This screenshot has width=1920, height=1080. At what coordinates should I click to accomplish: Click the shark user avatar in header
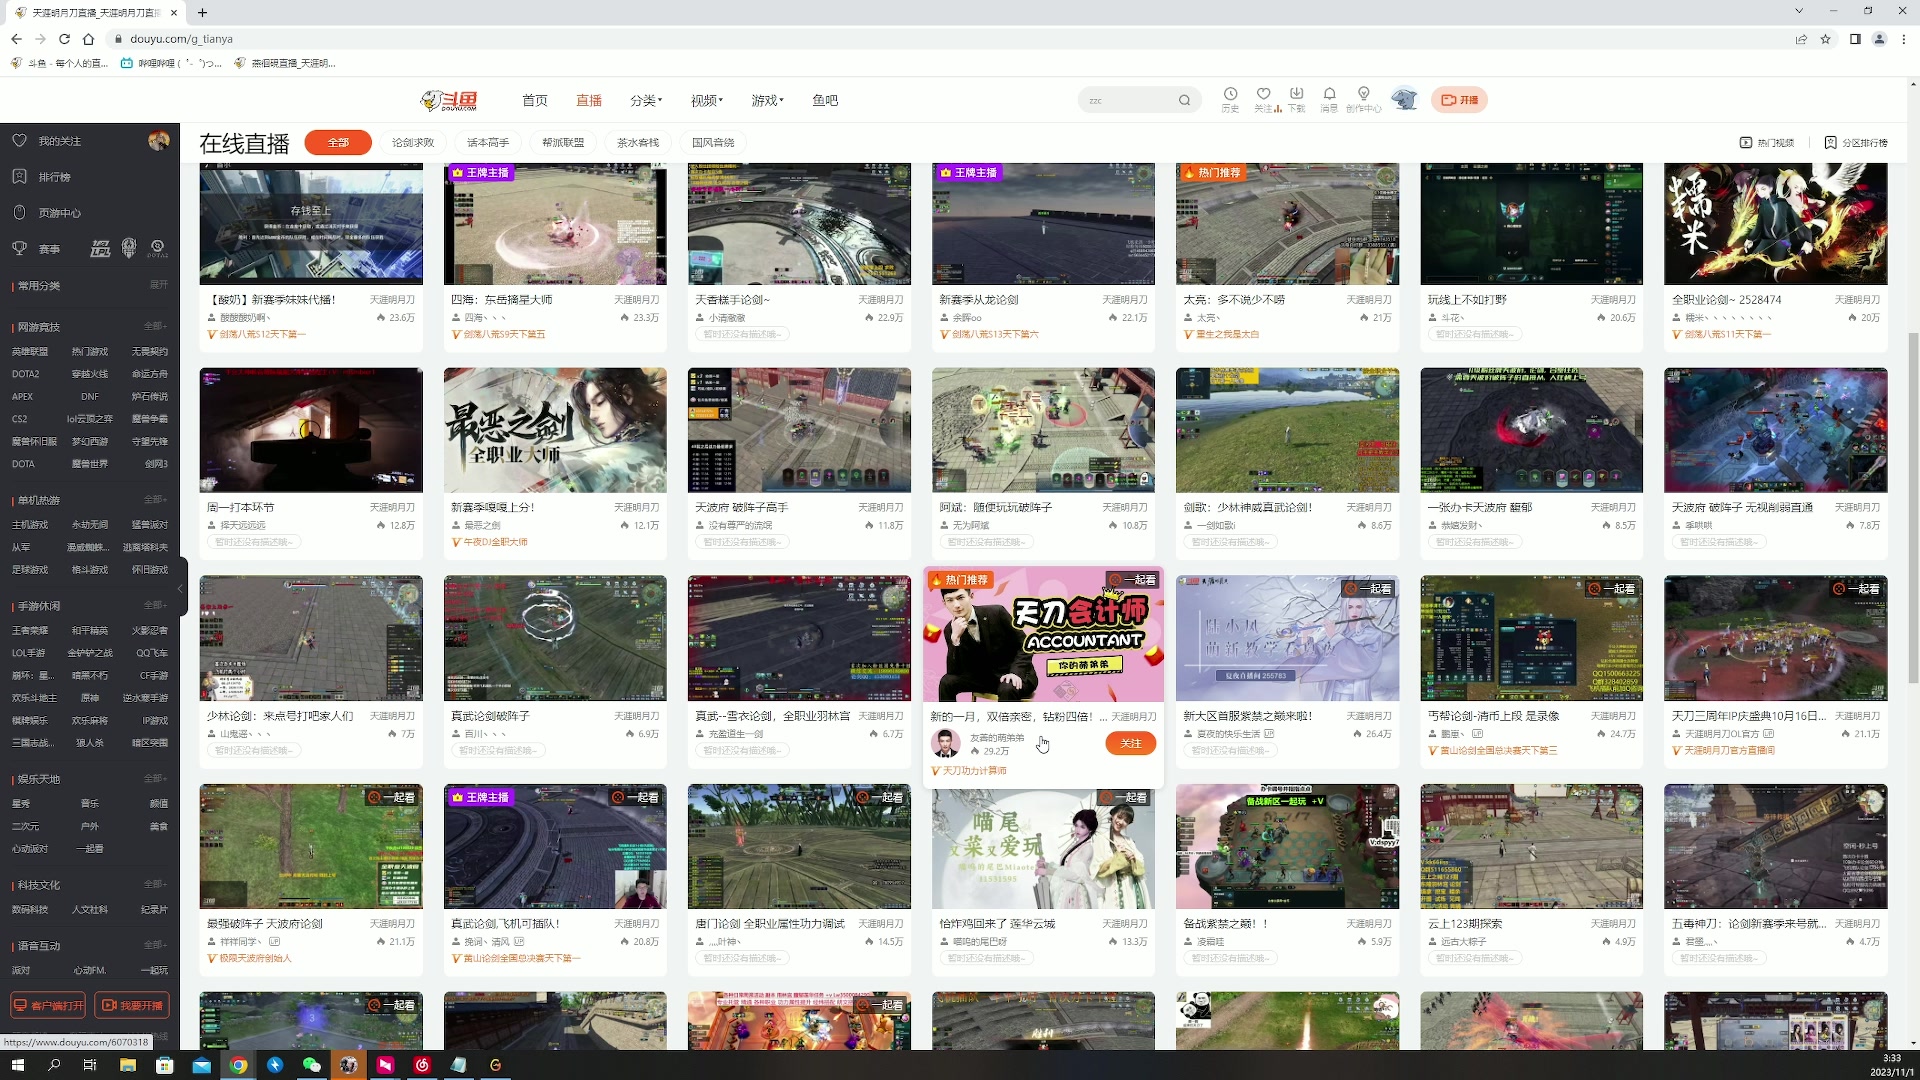pos(1404,99)
